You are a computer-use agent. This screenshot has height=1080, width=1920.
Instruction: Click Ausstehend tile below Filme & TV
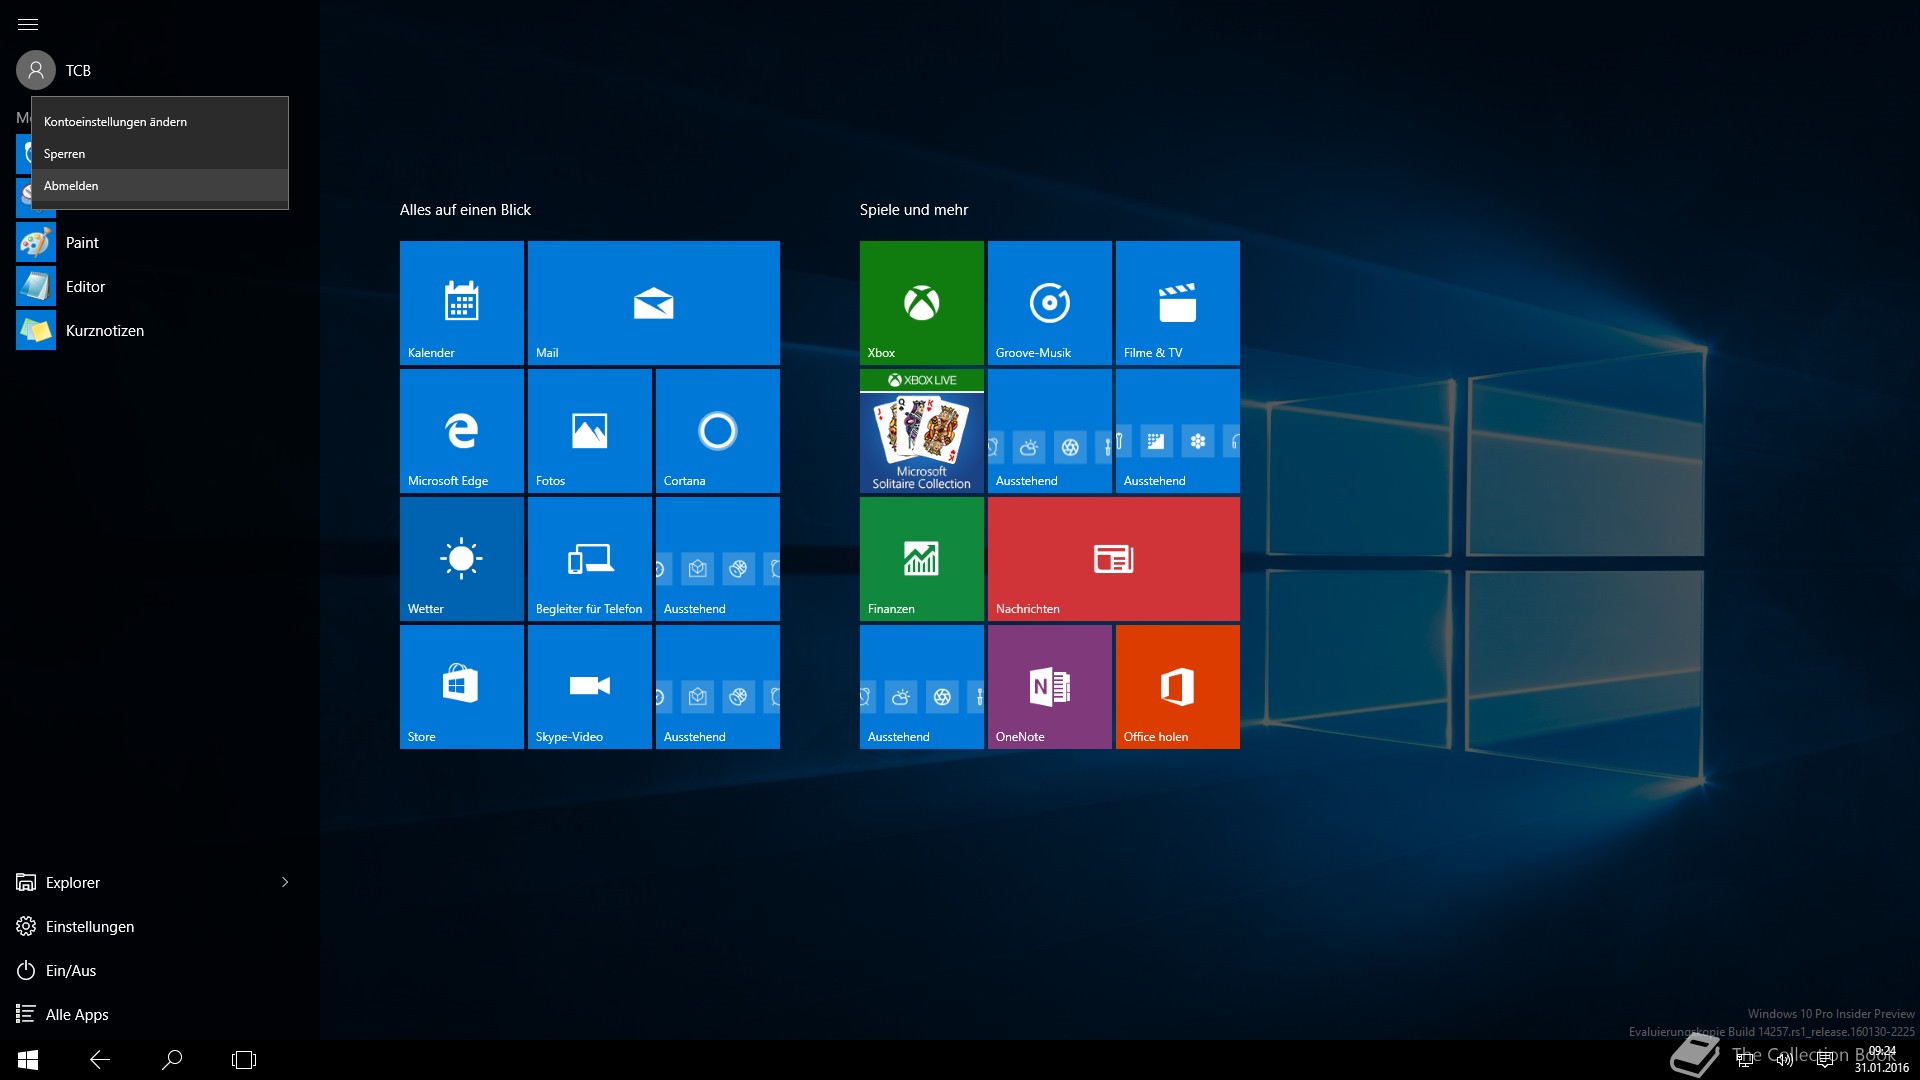tap(1178, 431)
